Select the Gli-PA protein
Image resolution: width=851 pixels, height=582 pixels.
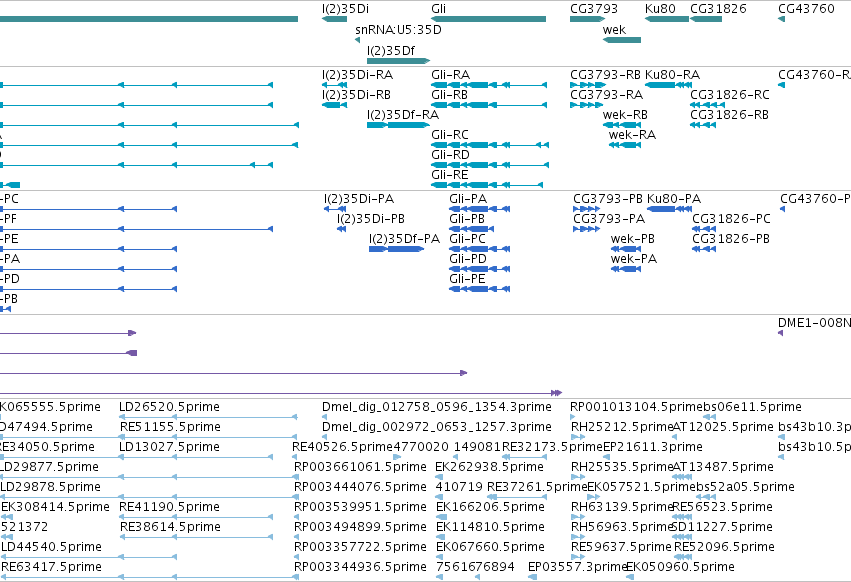pos(479,209)
